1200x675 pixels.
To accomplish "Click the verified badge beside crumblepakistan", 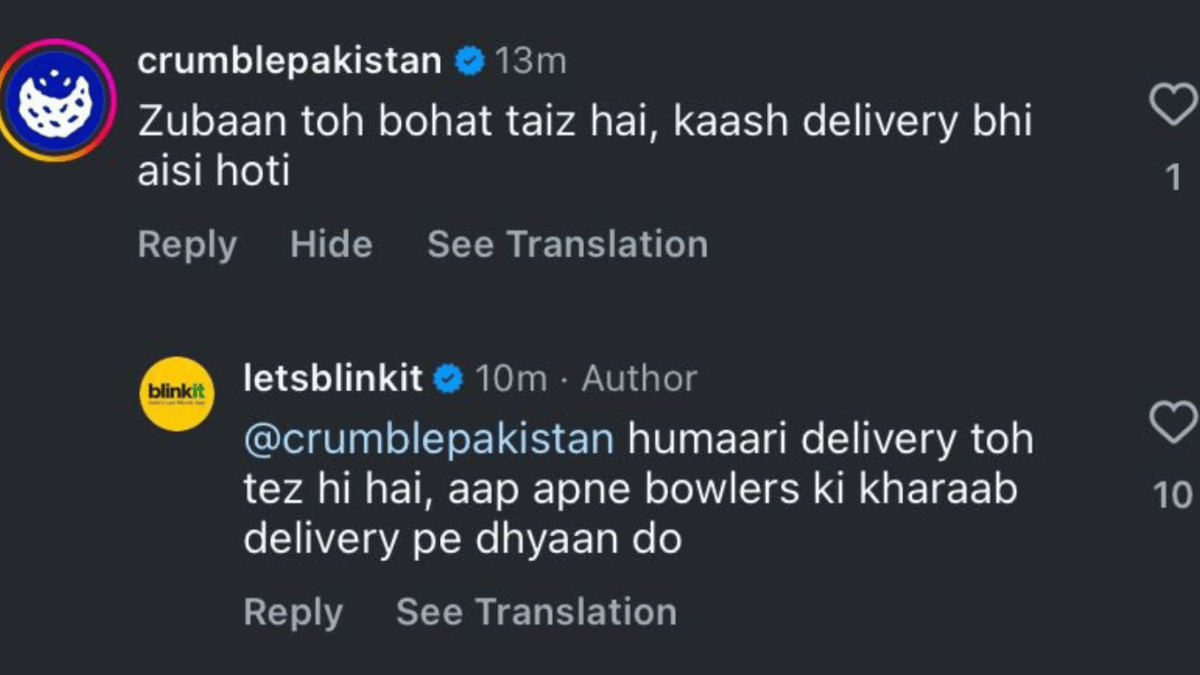I will 468,62.
